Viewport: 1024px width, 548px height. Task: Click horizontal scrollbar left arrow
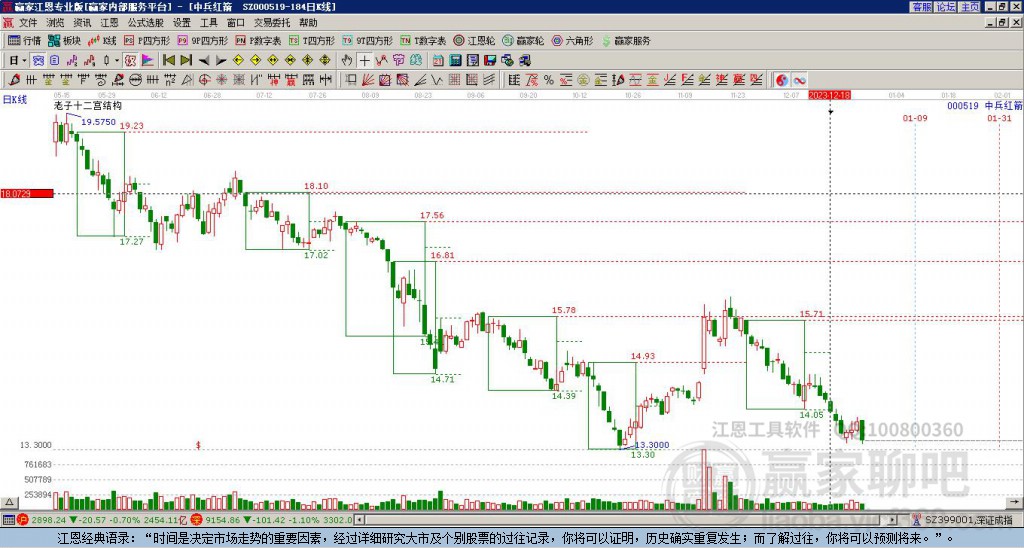pos(359,520)
